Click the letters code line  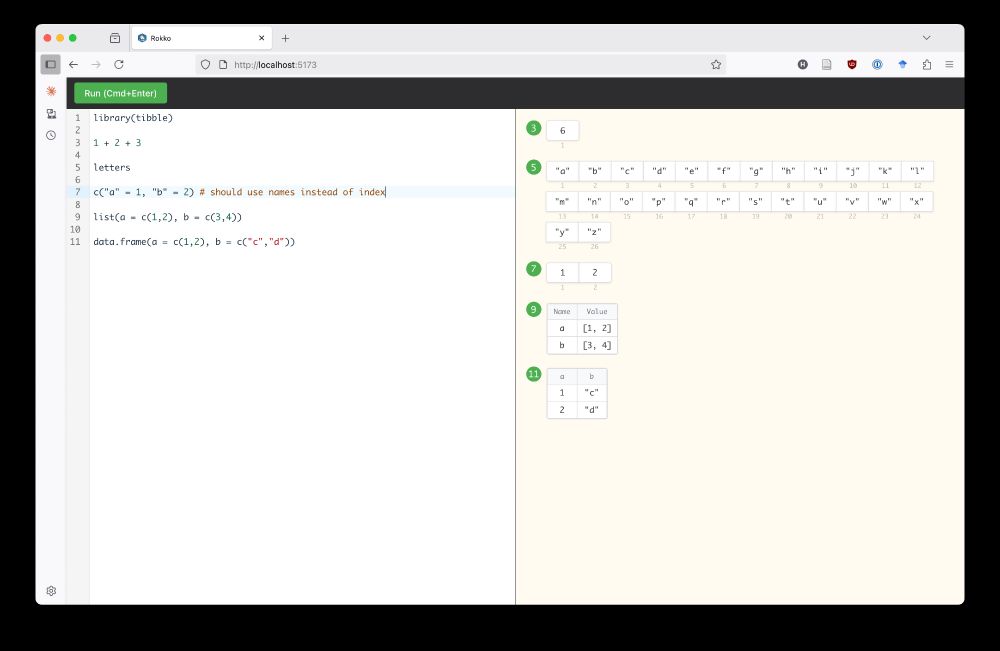[112, 168]
